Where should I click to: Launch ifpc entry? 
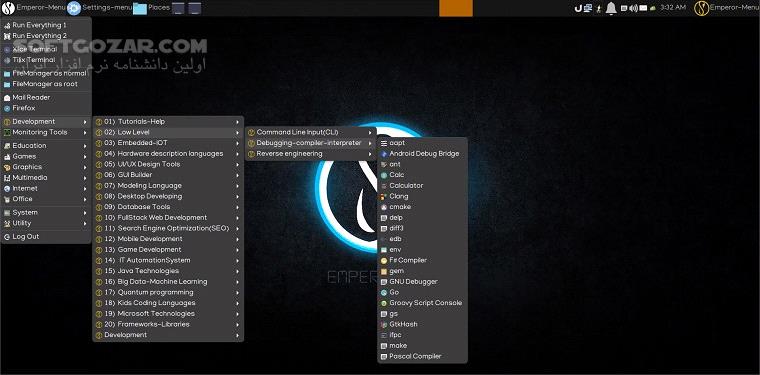[422, 335]
